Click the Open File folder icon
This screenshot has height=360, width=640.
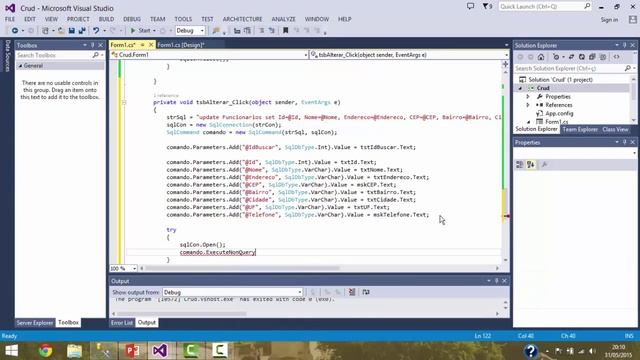[61, 31]
